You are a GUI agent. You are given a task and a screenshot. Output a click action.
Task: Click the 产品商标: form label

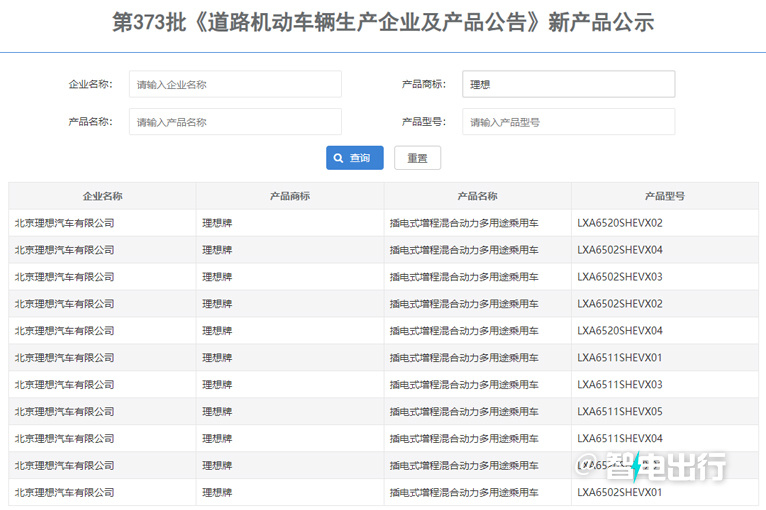point(424,84)
